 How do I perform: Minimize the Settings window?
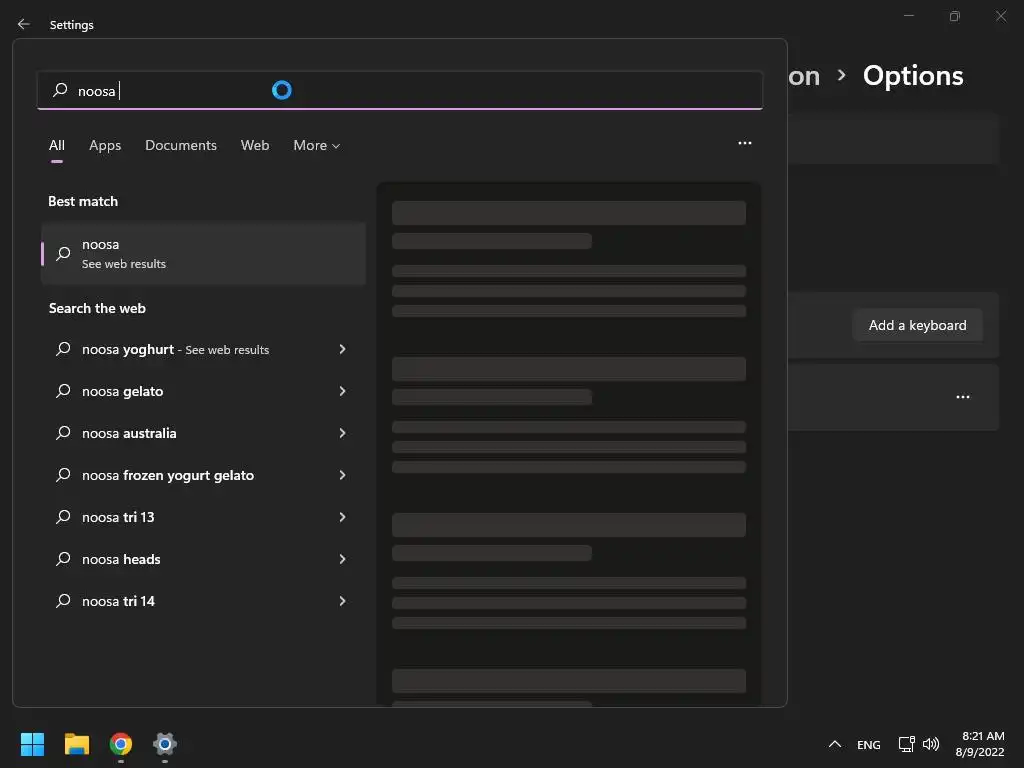pos(908,16)
